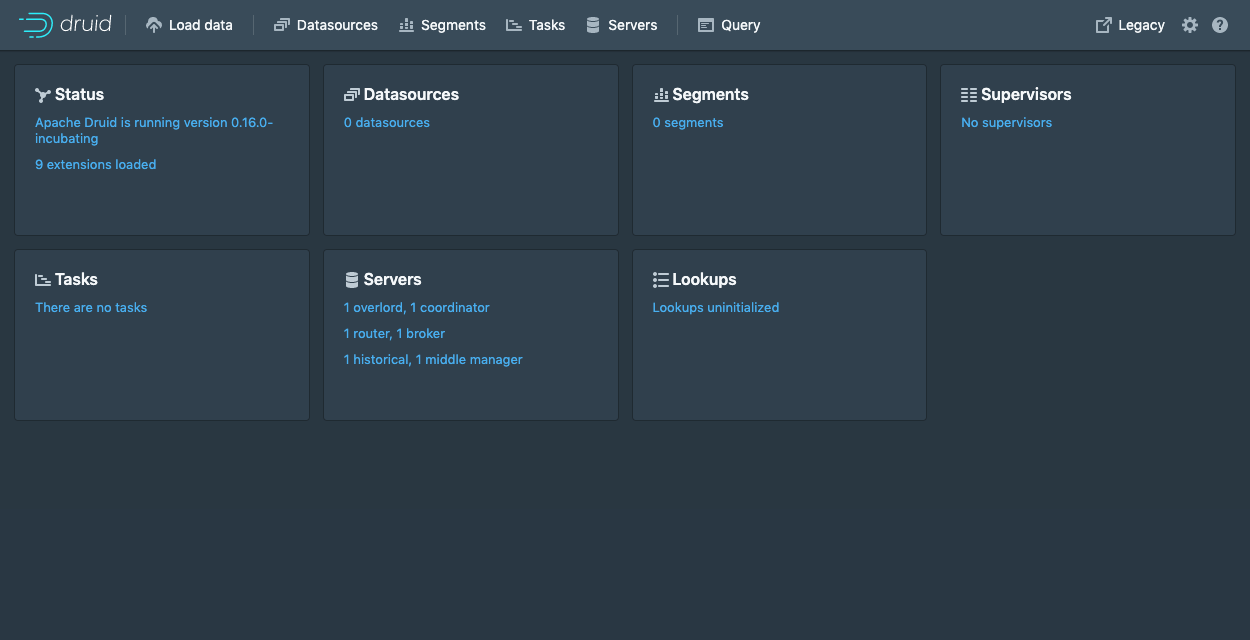Image resolution: width=1250 pixels, height=640 pixels.
Task: Click '1 historical, 1 middle manager' link
Action: [x=433, y=359]
